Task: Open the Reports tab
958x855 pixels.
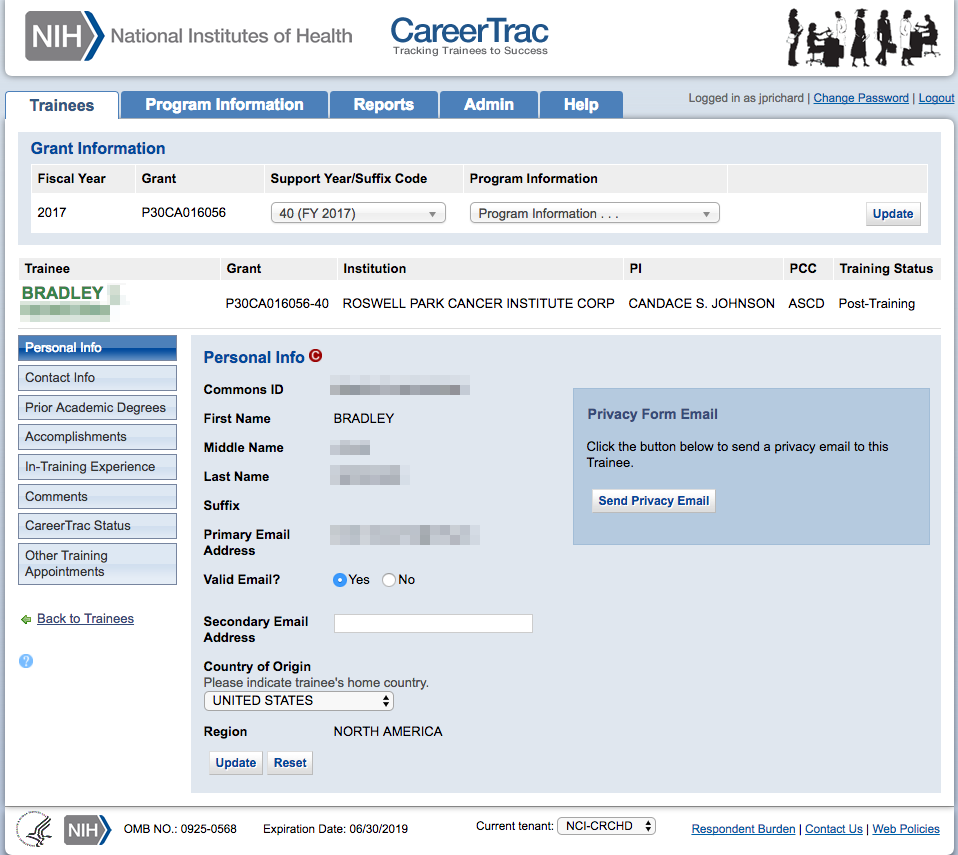Action: (384, 105)
